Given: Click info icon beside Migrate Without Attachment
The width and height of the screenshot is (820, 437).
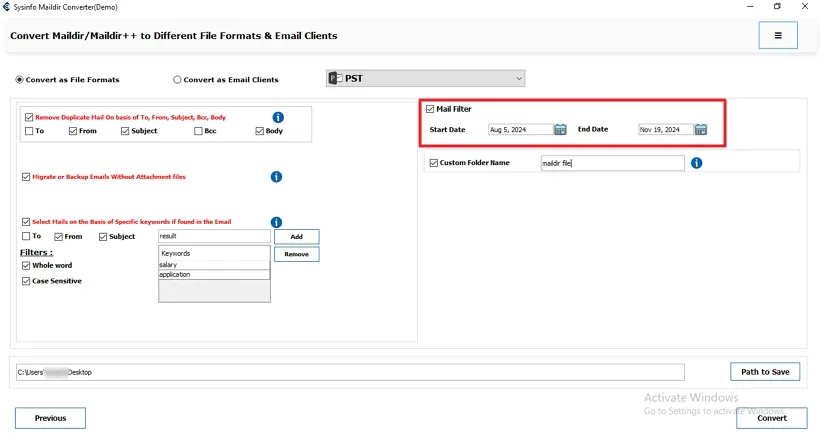Looking at the screenshot, I should click(276, 177).
